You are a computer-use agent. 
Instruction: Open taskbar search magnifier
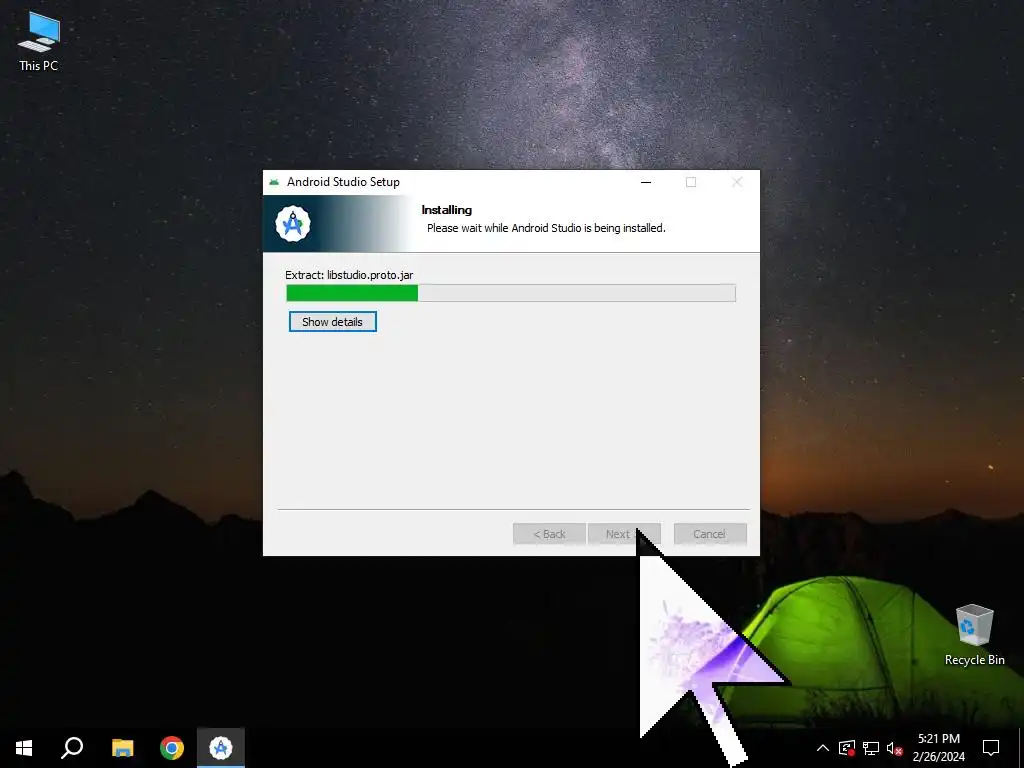[72, 748]
